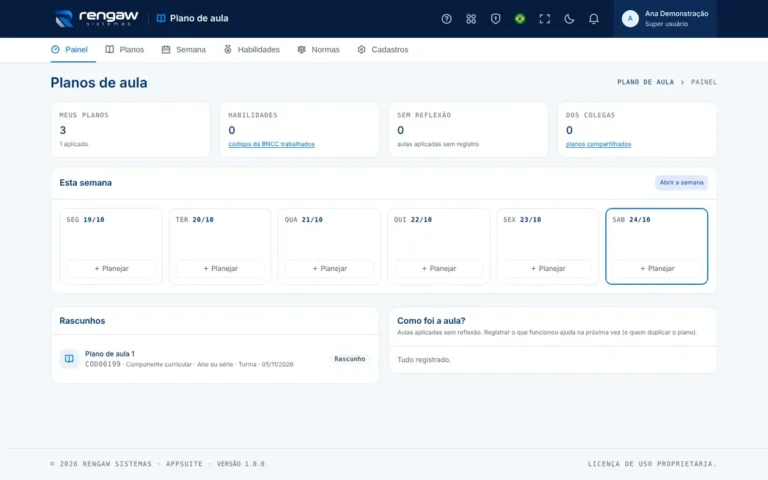Click the shield privacy icon

click(x=495, y=19)
